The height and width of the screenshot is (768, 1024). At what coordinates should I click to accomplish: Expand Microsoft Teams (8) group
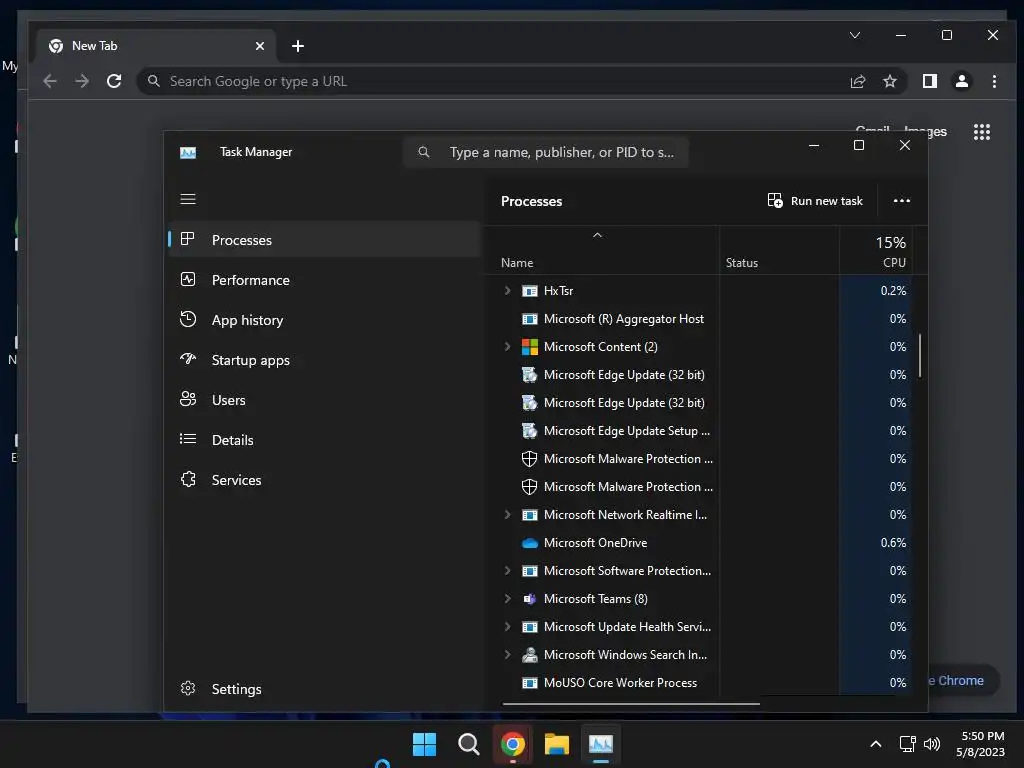click(507, 599)
